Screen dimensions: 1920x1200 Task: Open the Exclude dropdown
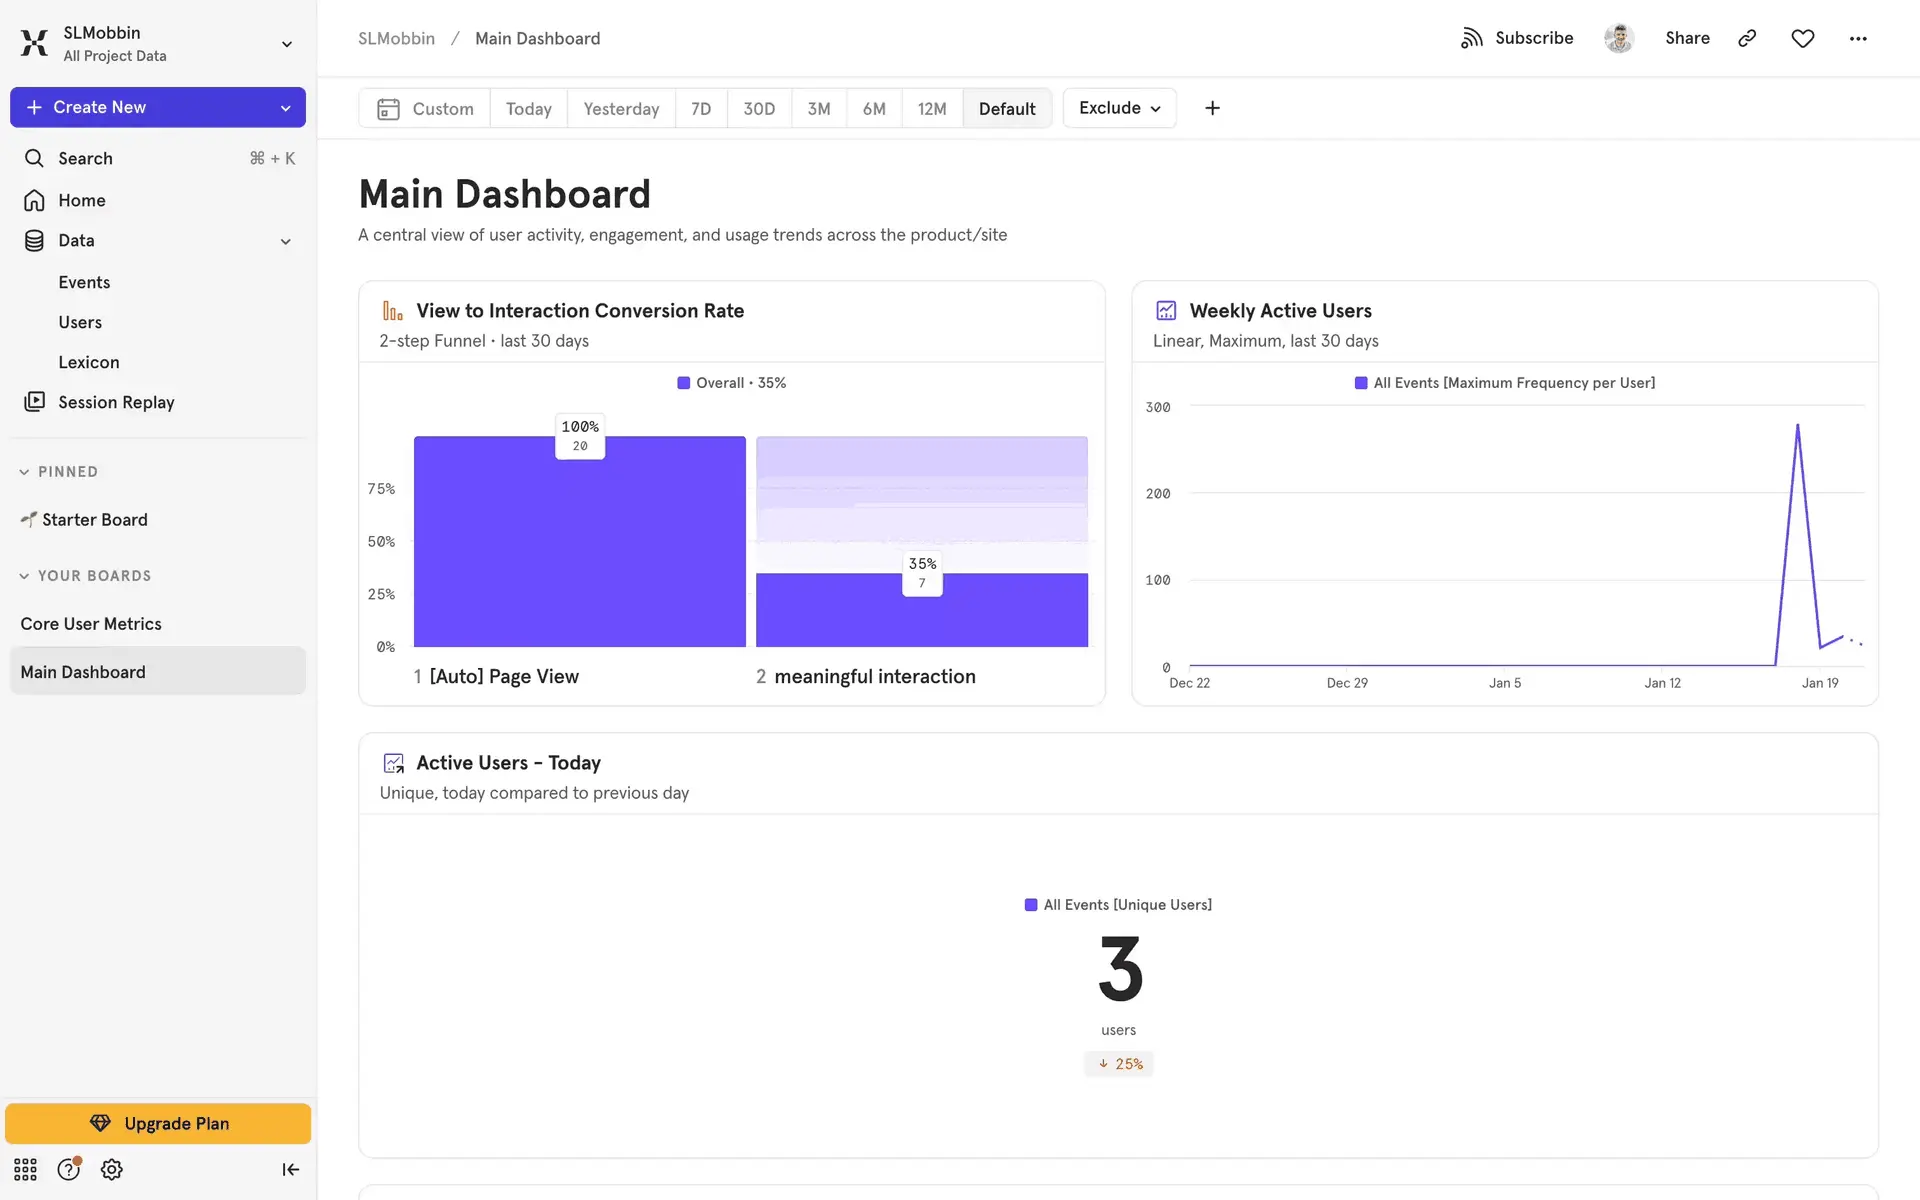point(1119,108)
